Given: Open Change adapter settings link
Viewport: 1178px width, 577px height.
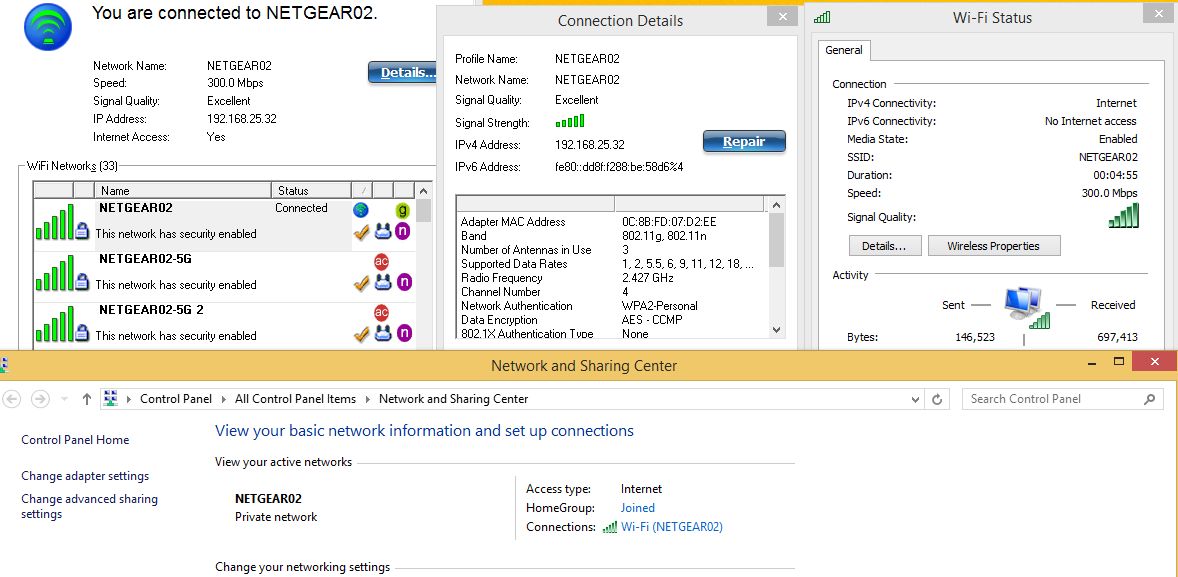Looking at the screenshot, I should (85, 476).
